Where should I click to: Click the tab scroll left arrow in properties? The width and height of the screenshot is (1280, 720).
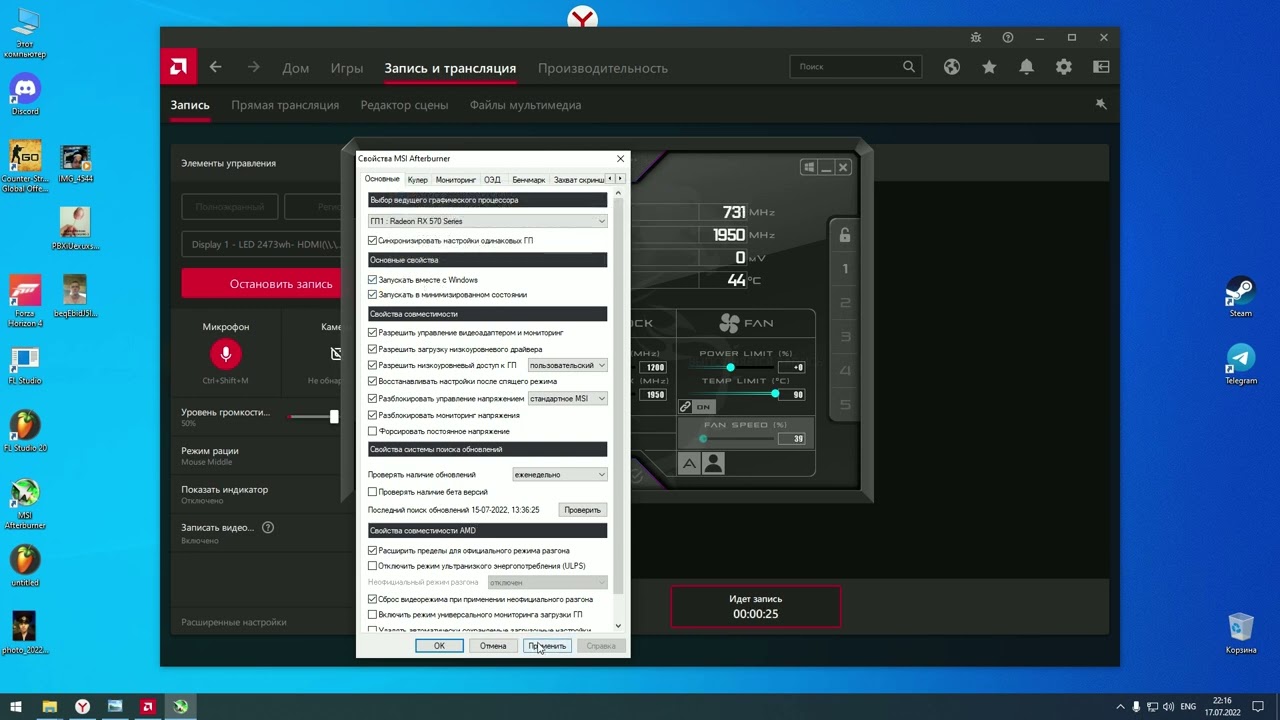coord(610,179)
